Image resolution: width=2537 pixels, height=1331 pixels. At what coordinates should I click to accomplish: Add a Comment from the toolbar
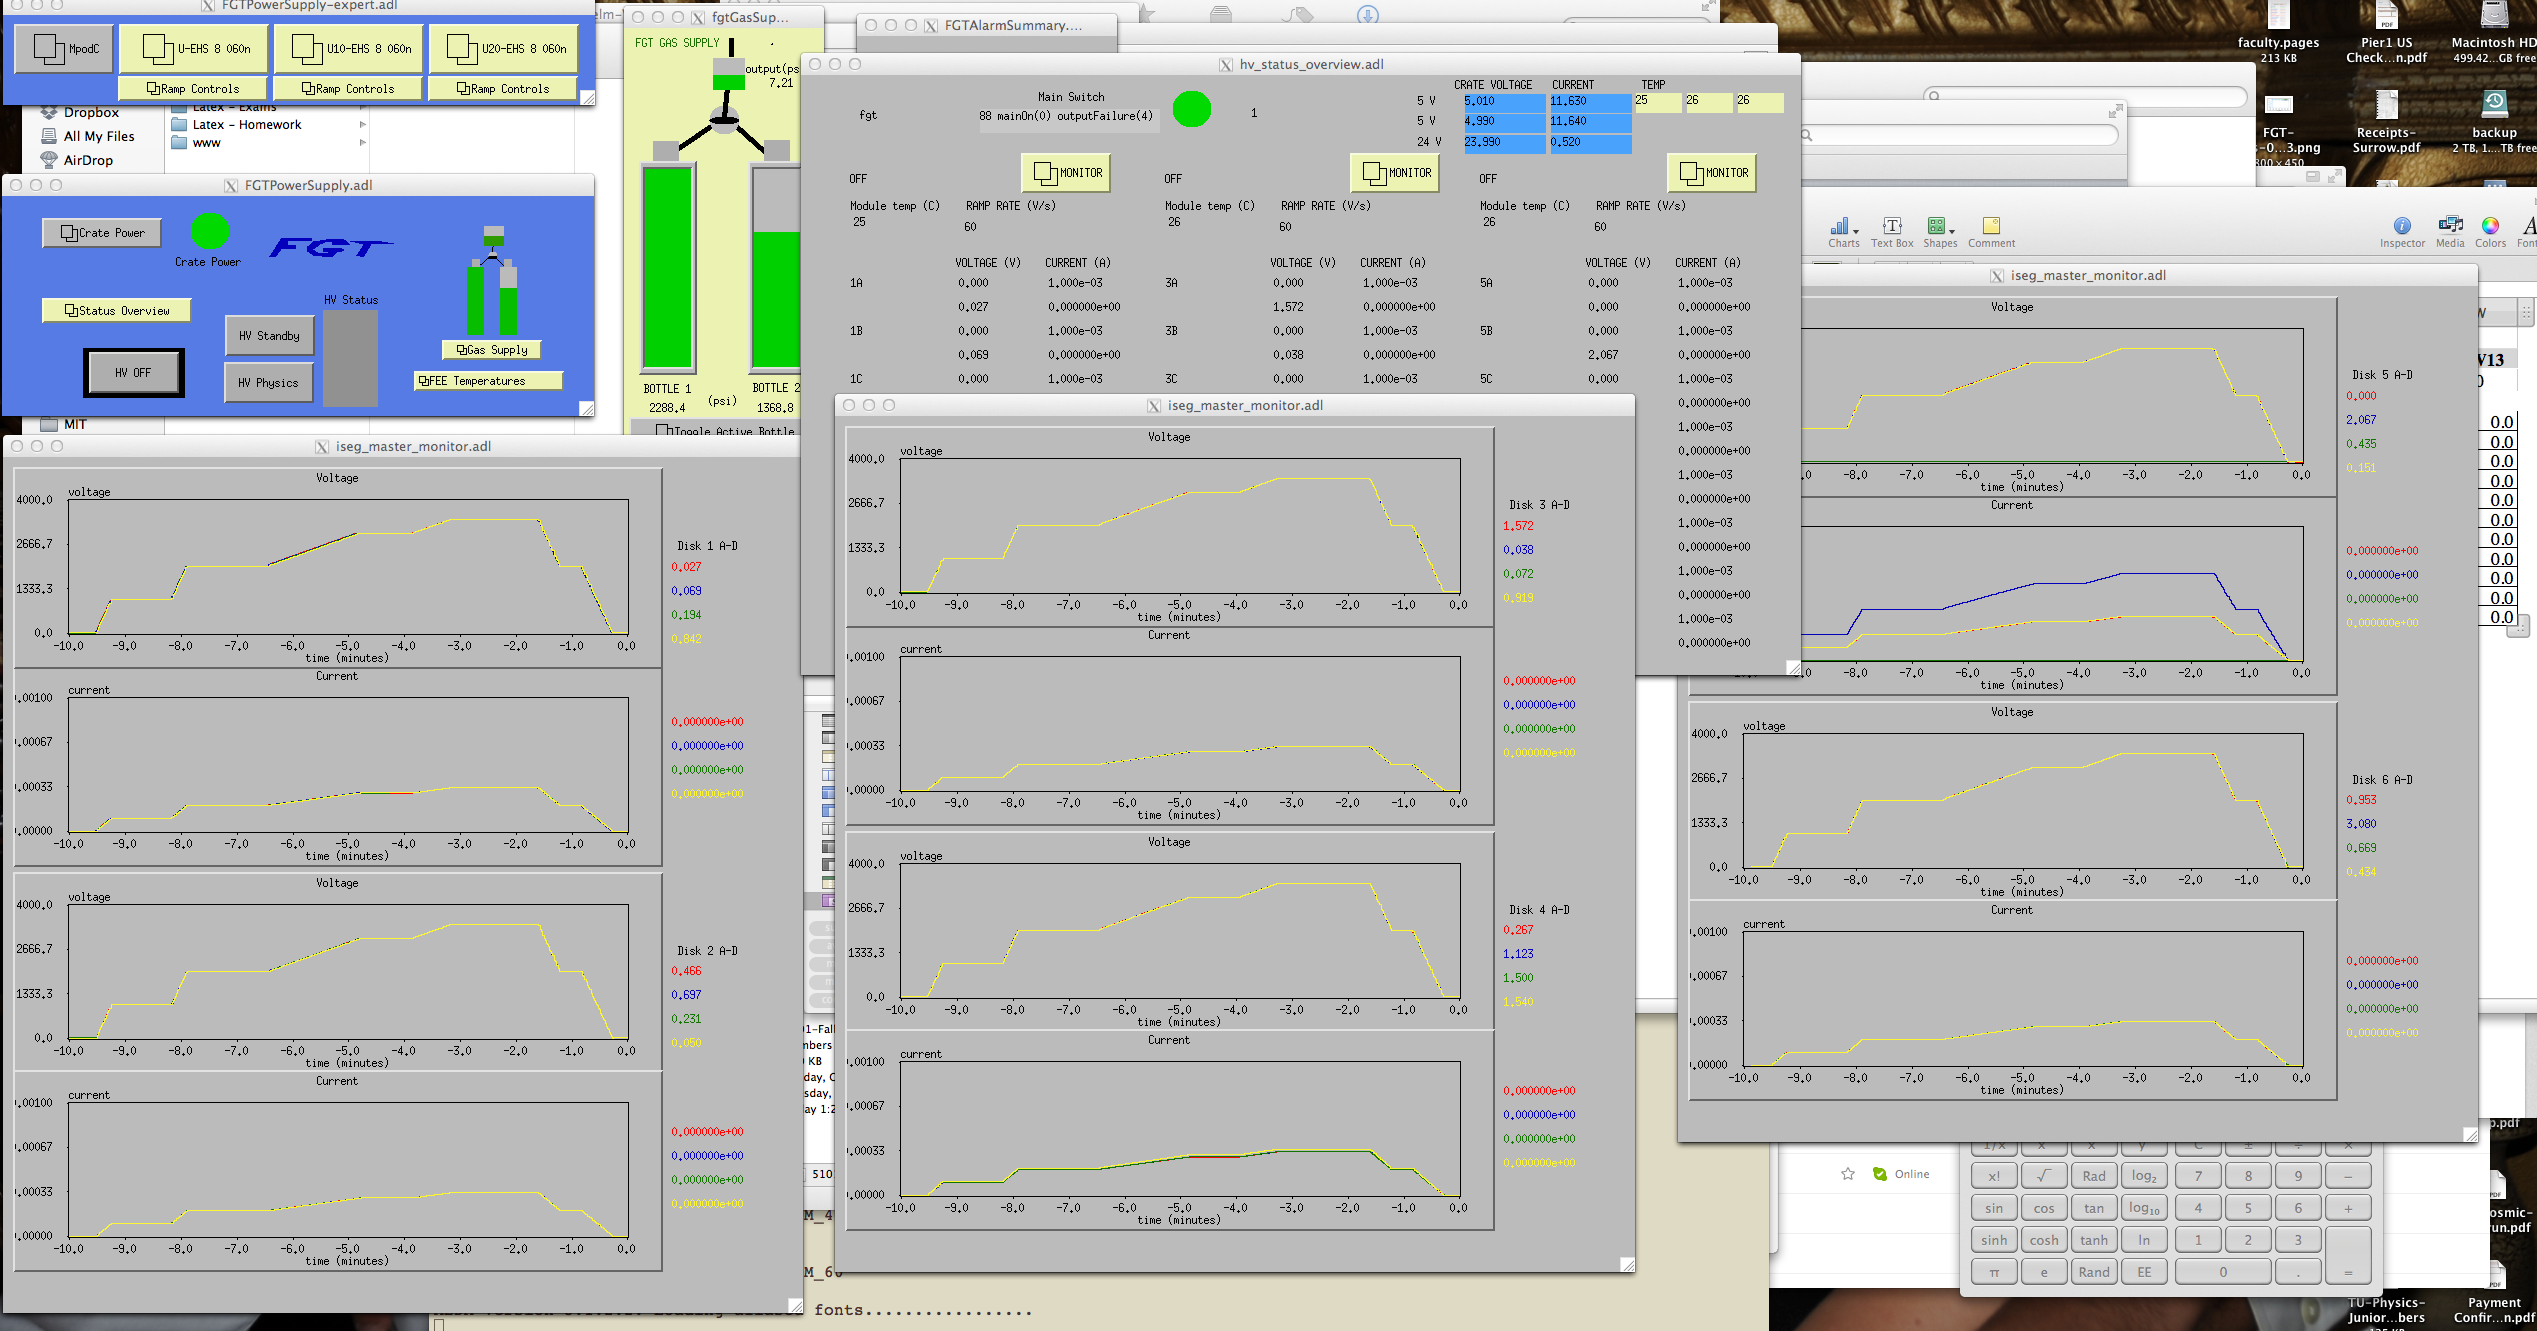pos(1991,232)
